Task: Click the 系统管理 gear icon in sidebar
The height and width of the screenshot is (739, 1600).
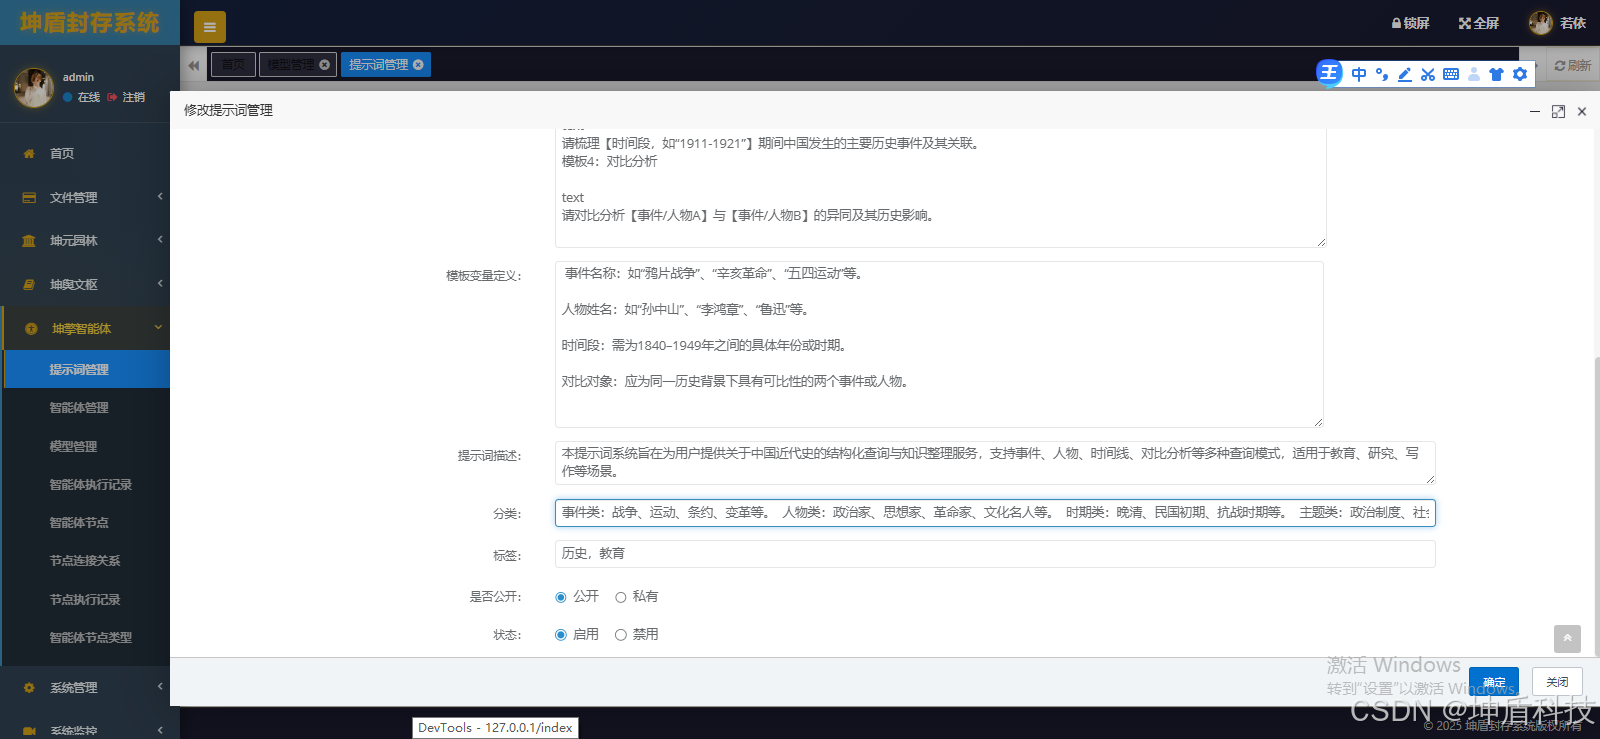Action: pos(29,688)
